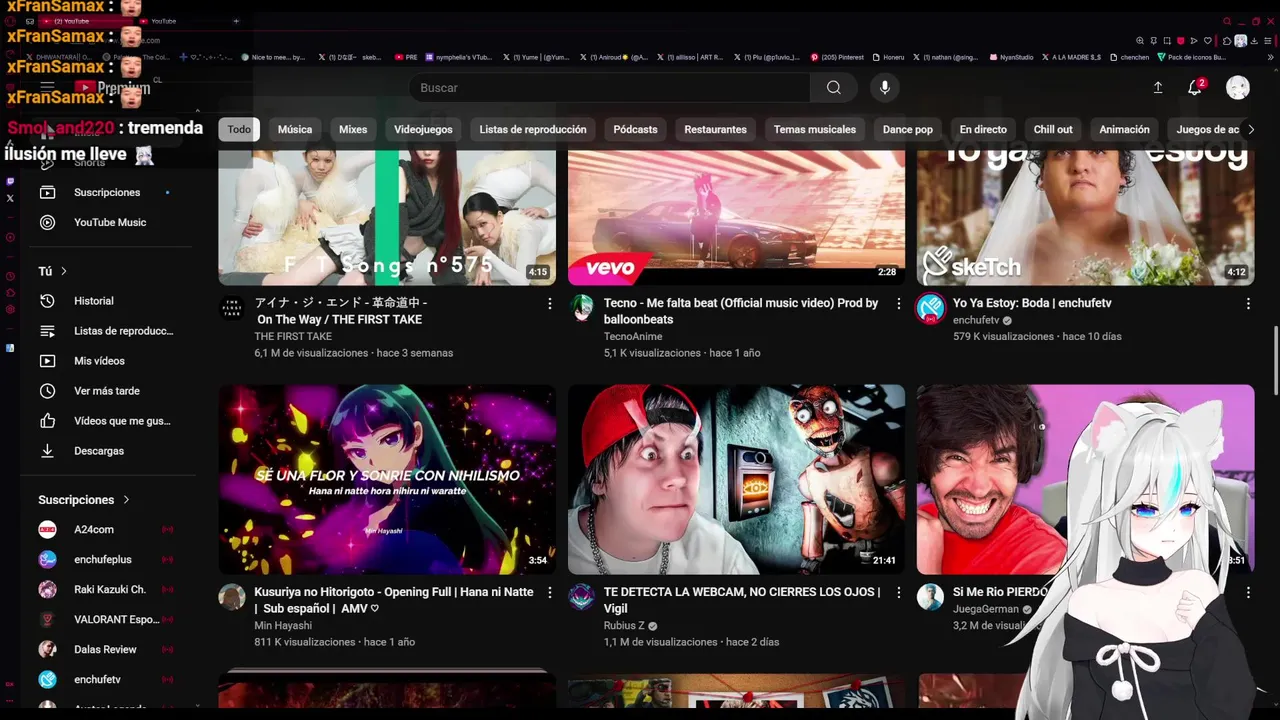1280x720 pixels.
Task: Open the Kusuriya no Hitorigoto Opening title link
Action: 394,600
